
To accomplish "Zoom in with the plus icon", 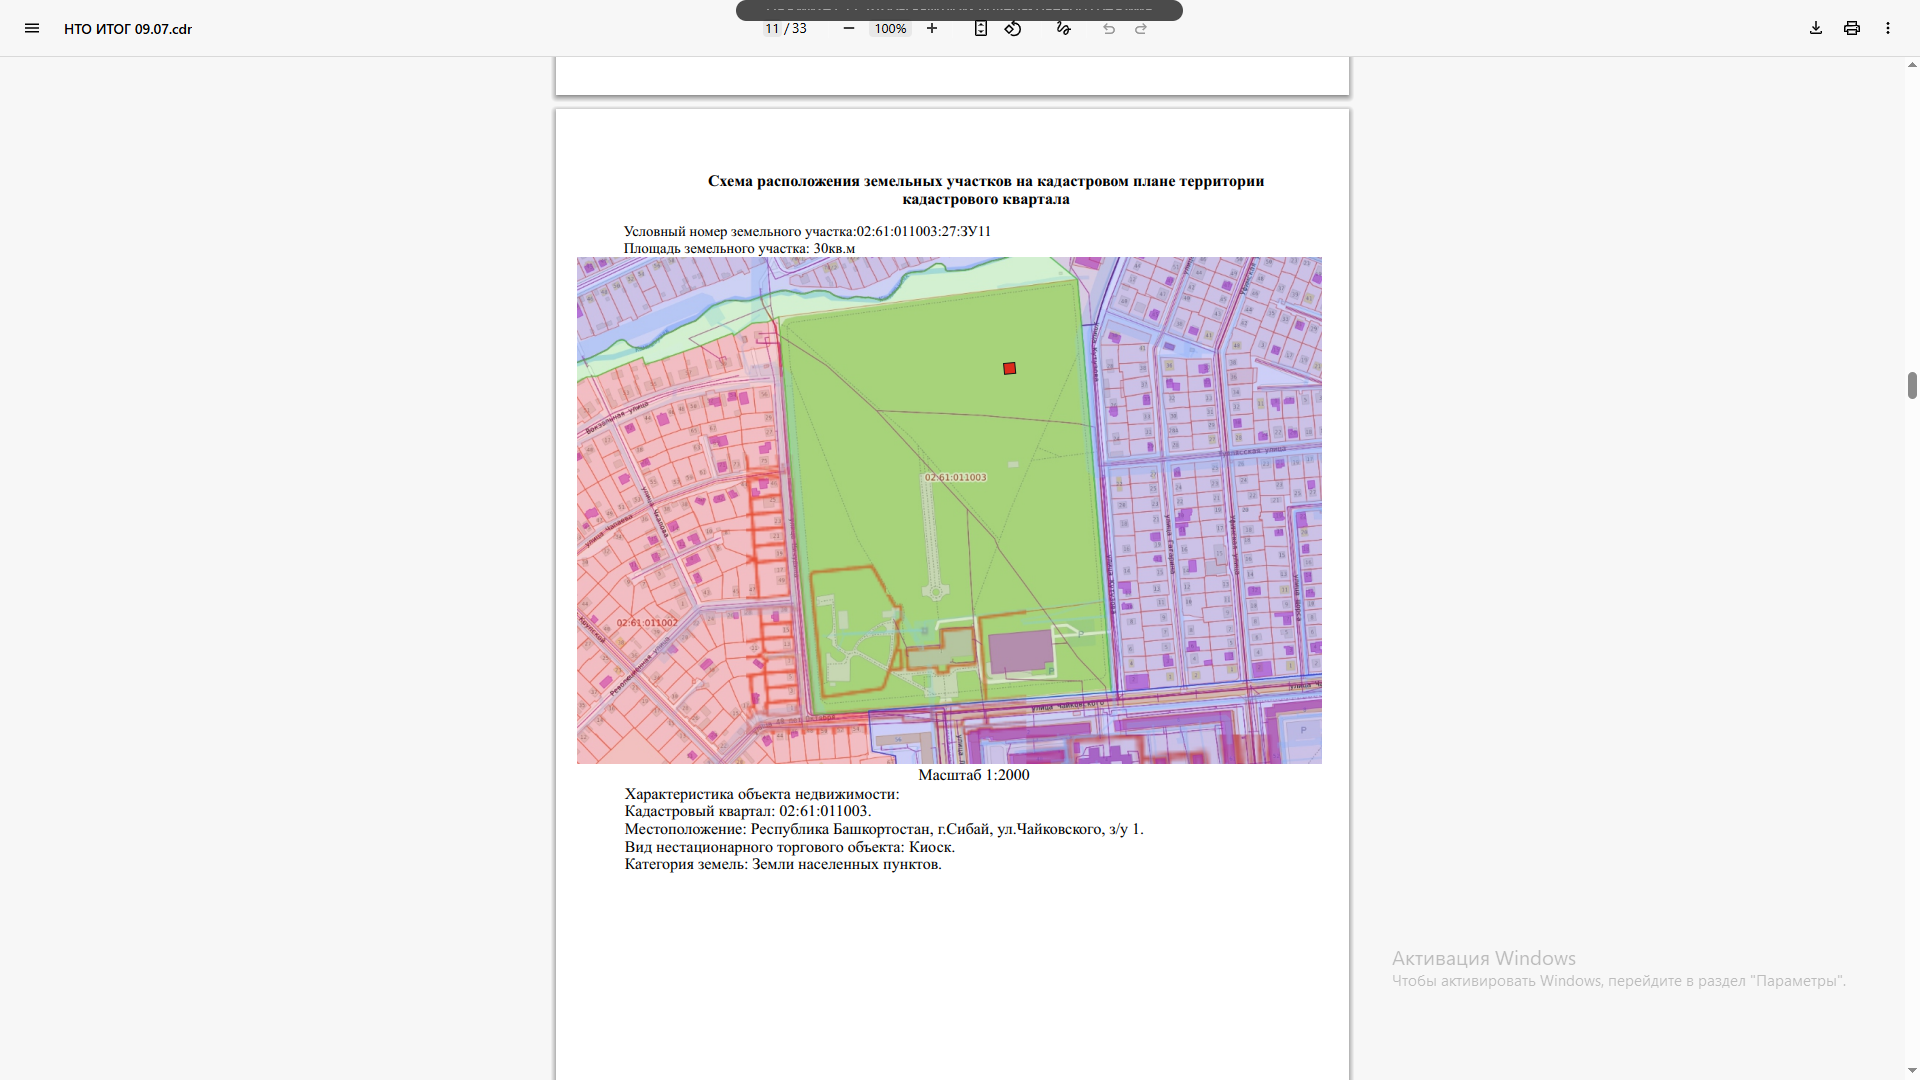I will coord(932,28).
